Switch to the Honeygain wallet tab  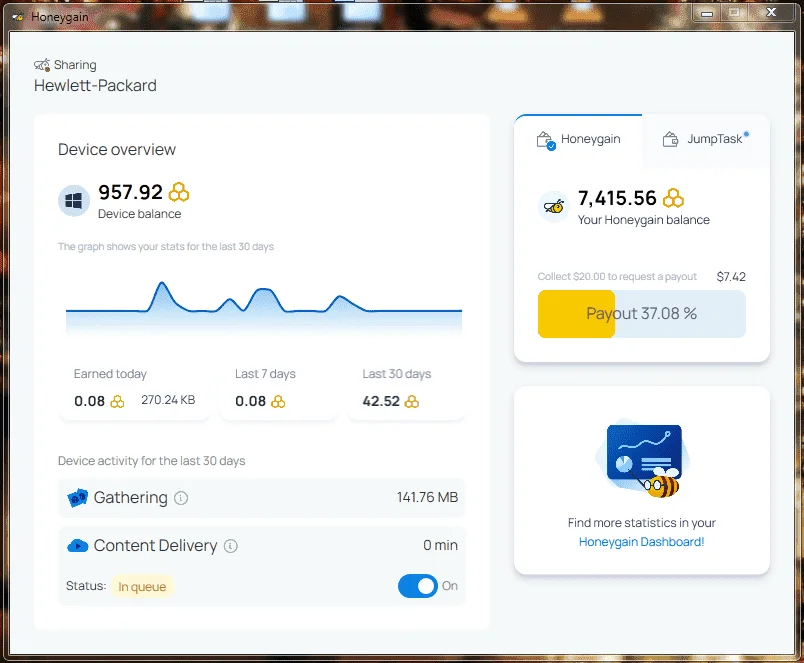coord(578,139)
